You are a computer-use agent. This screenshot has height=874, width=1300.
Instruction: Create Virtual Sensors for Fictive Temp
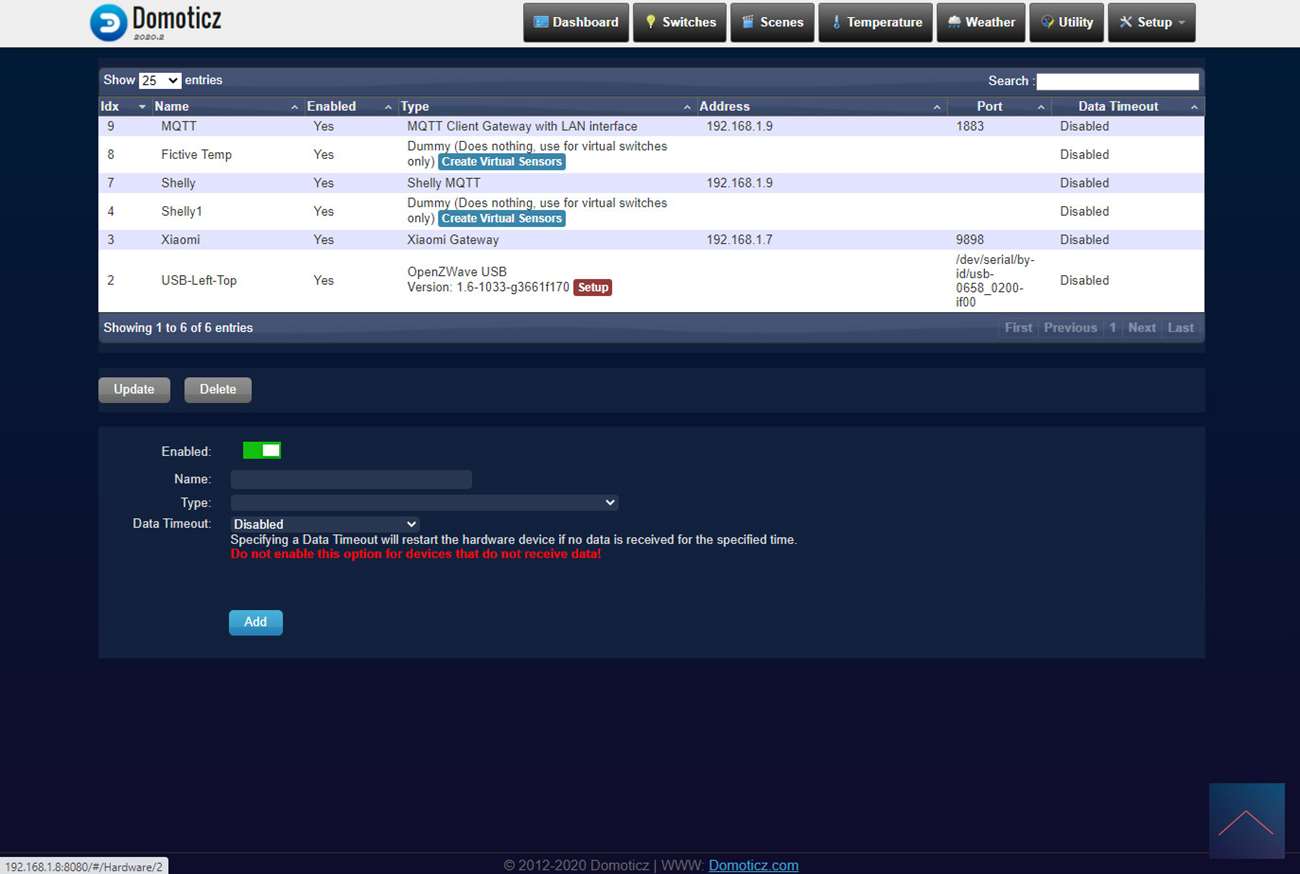coord(502,162)
